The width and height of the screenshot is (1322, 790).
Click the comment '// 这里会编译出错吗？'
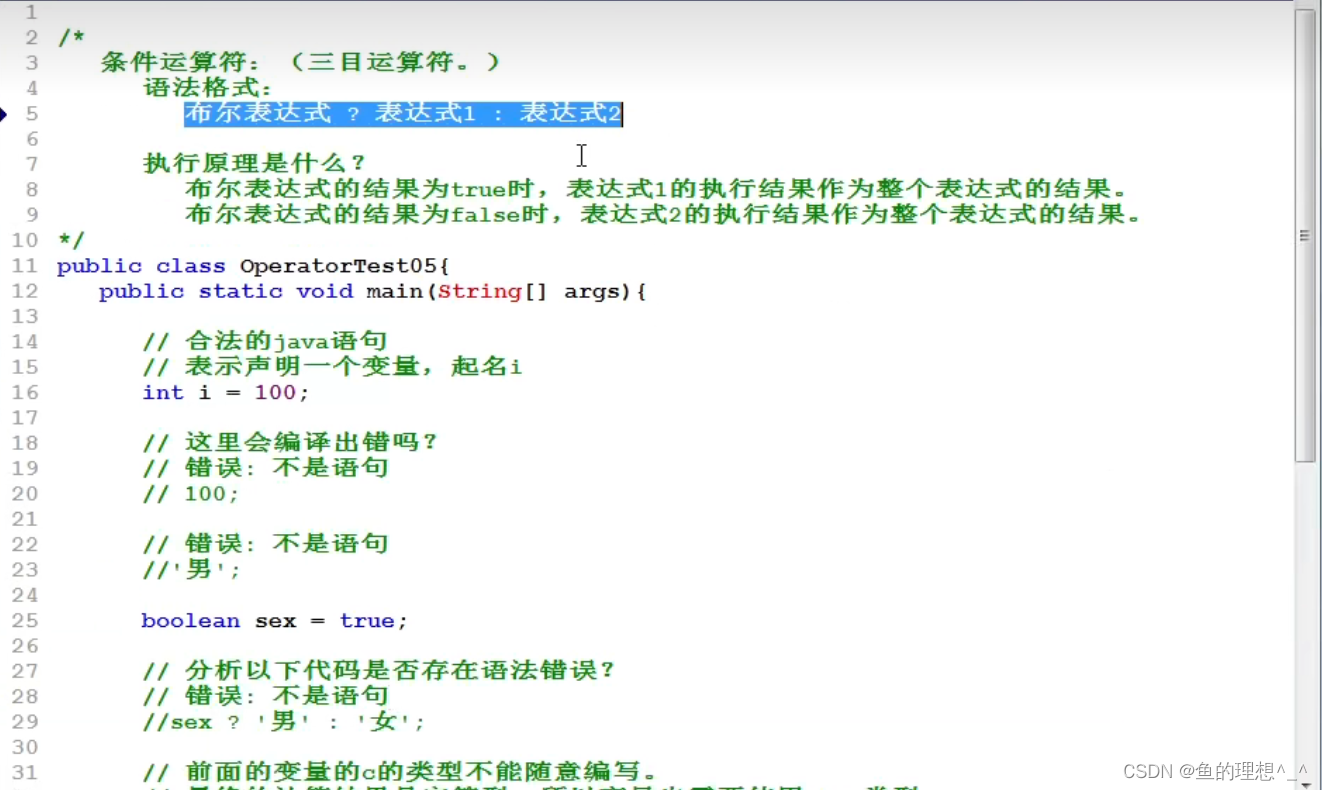coord(291,442)
